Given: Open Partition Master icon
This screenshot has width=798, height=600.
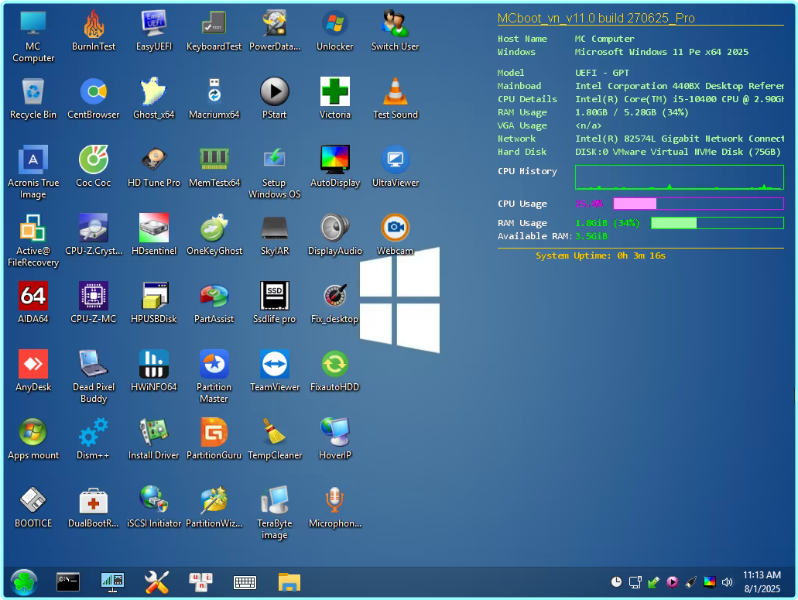Looking at the screenshot, I should 214,377.
